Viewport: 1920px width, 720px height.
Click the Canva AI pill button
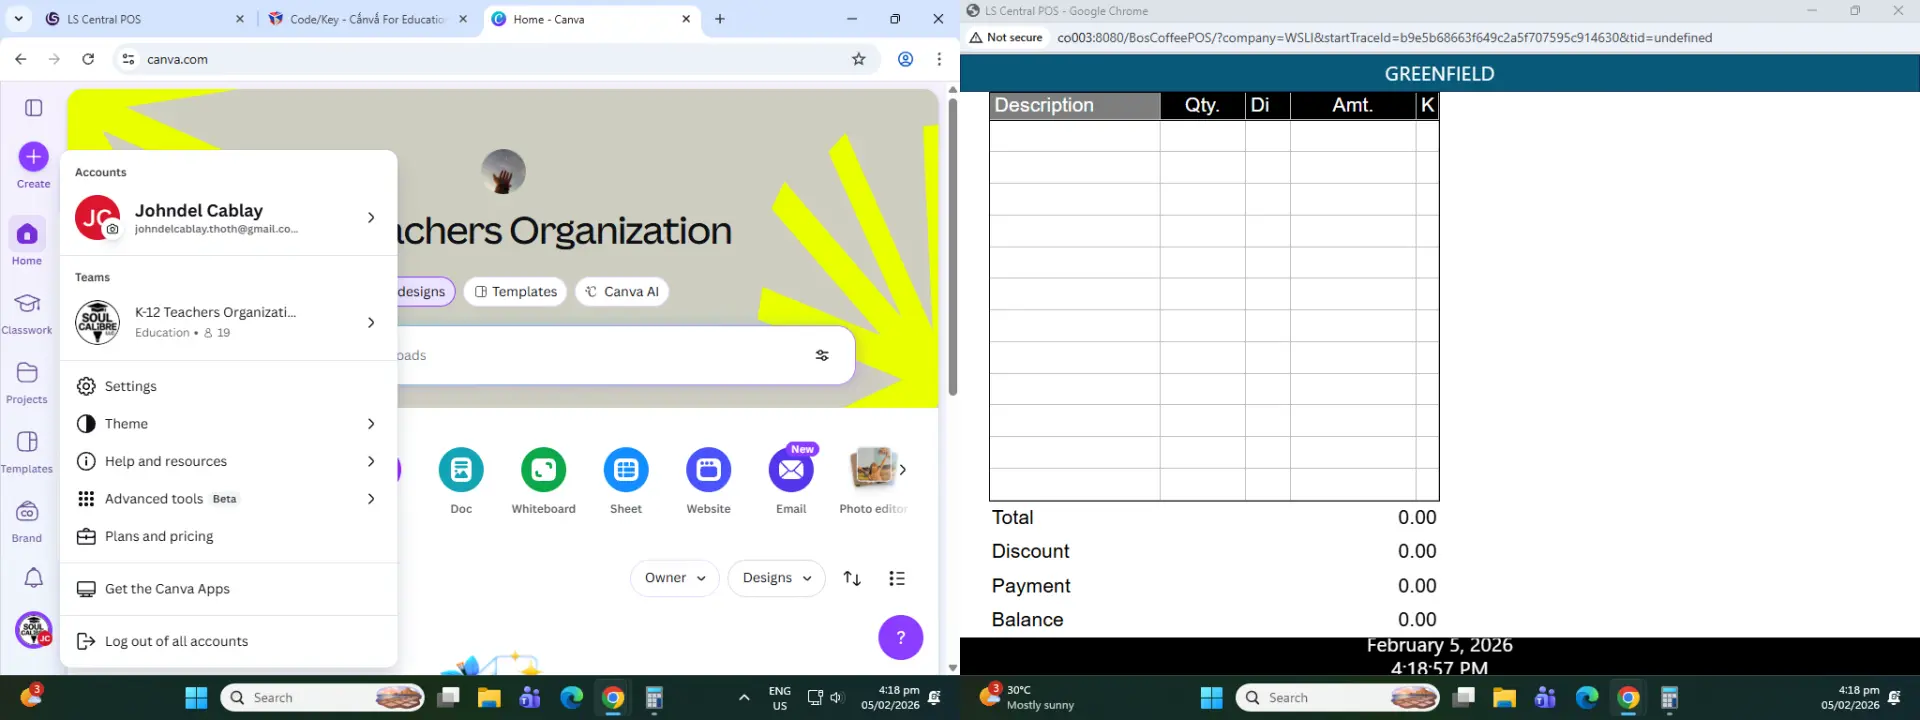click(x=622, y=292)
